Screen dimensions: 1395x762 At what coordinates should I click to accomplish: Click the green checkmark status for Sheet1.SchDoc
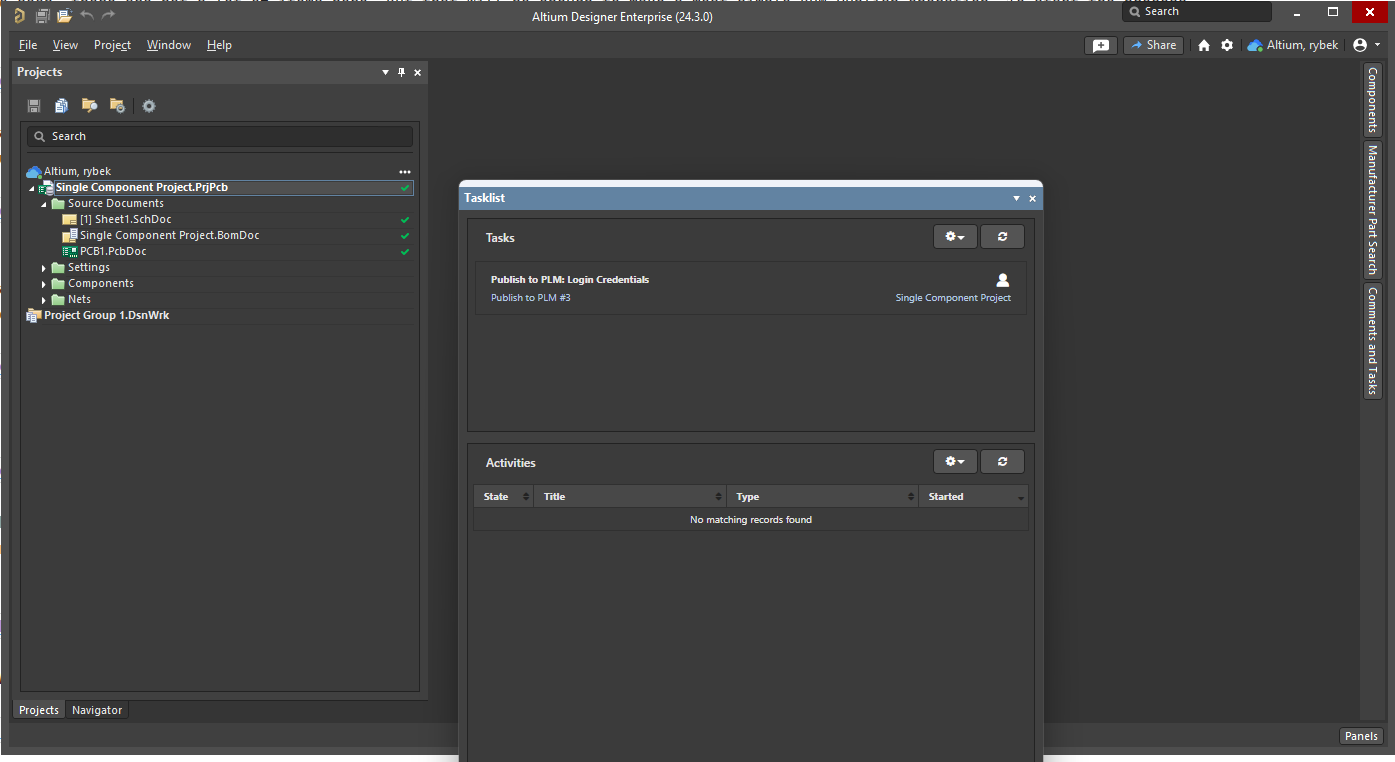point(405,220)
